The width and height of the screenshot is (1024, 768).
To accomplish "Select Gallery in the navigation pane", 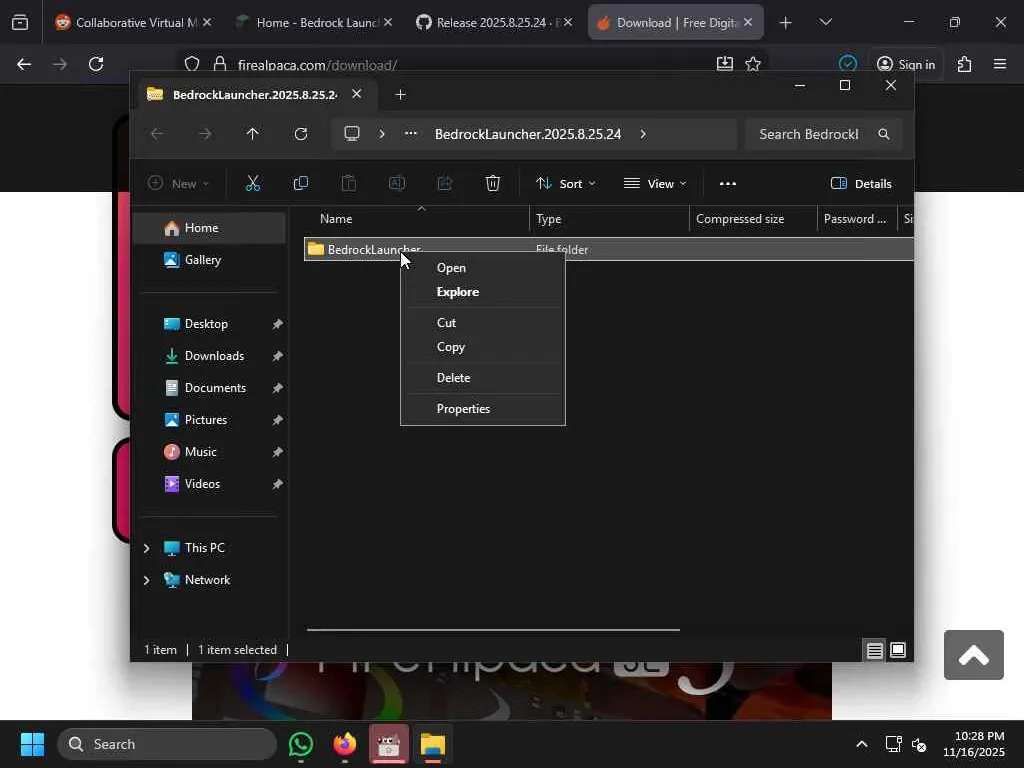I will click(x=210, y=260).
